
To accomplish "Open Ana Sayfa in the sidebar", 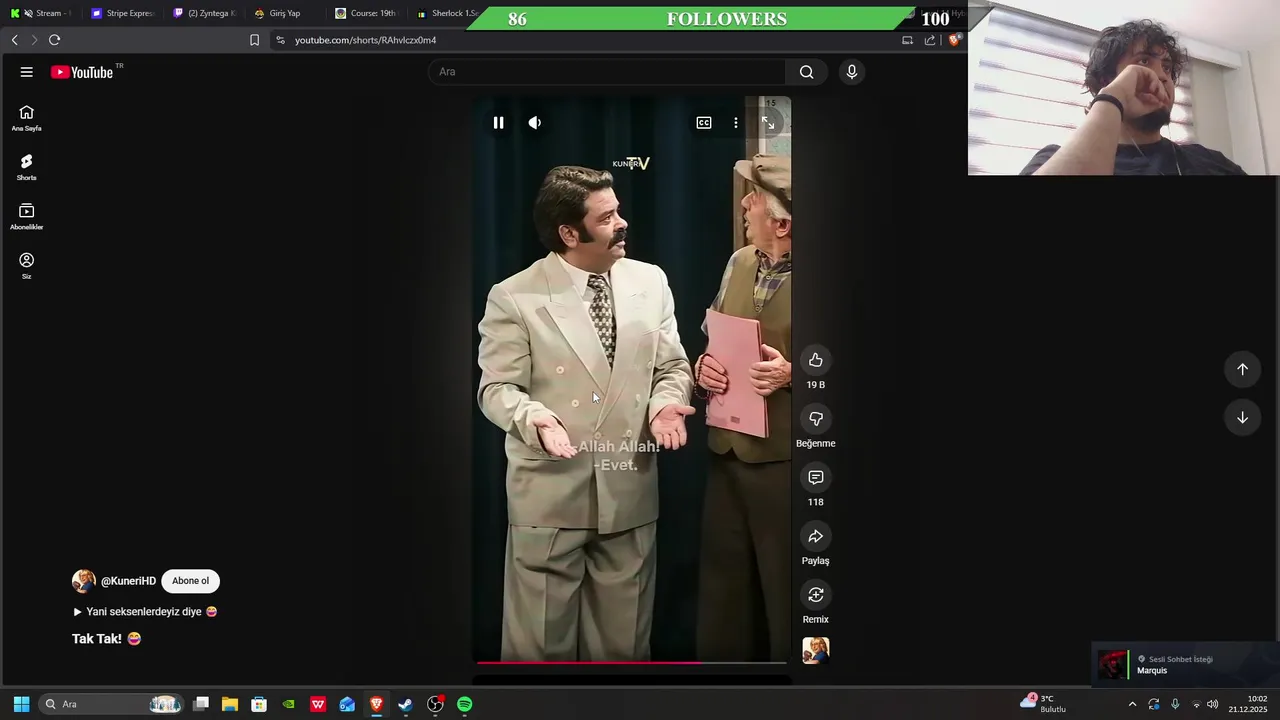I will (27, 118).
